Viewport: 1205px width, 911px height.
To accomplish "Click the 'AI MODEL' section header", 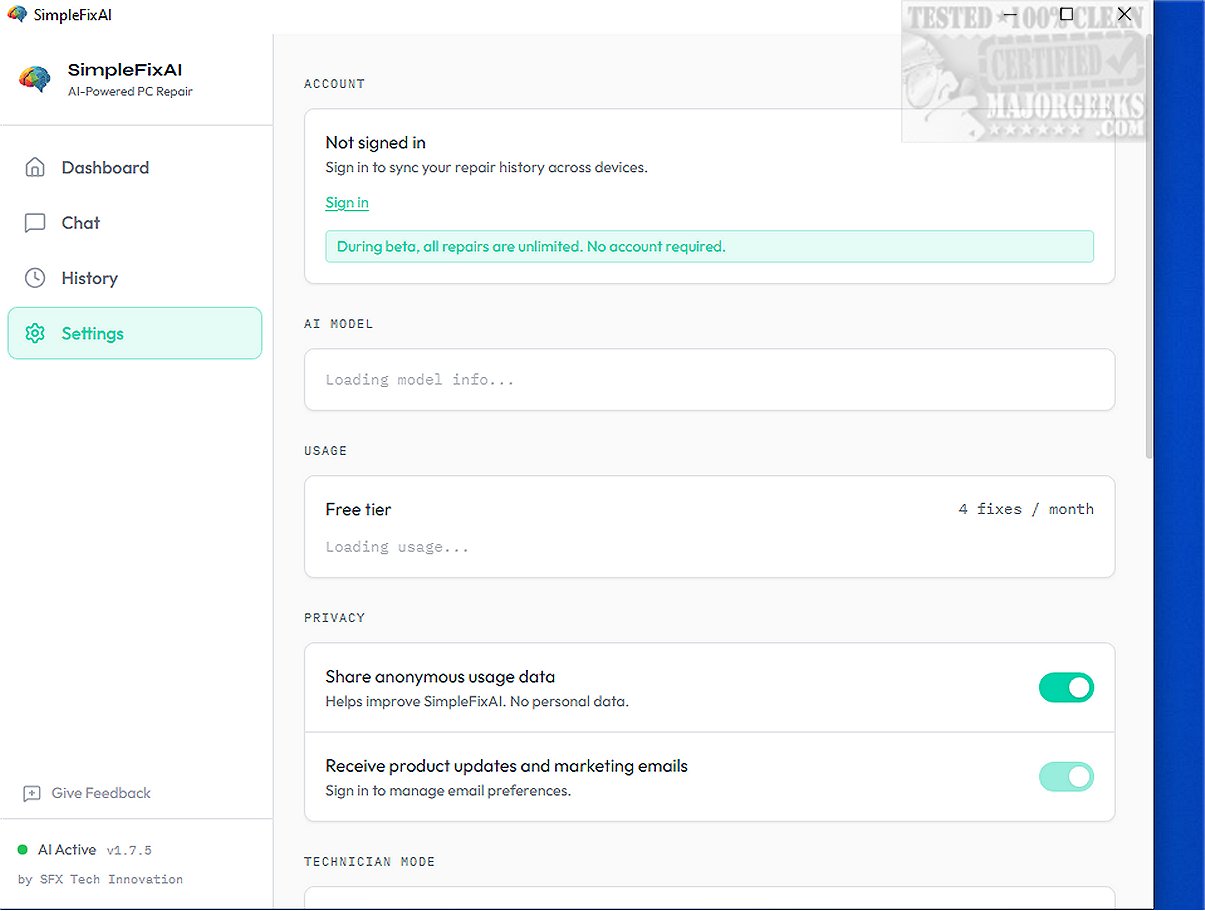I will [x=339, y=324].
